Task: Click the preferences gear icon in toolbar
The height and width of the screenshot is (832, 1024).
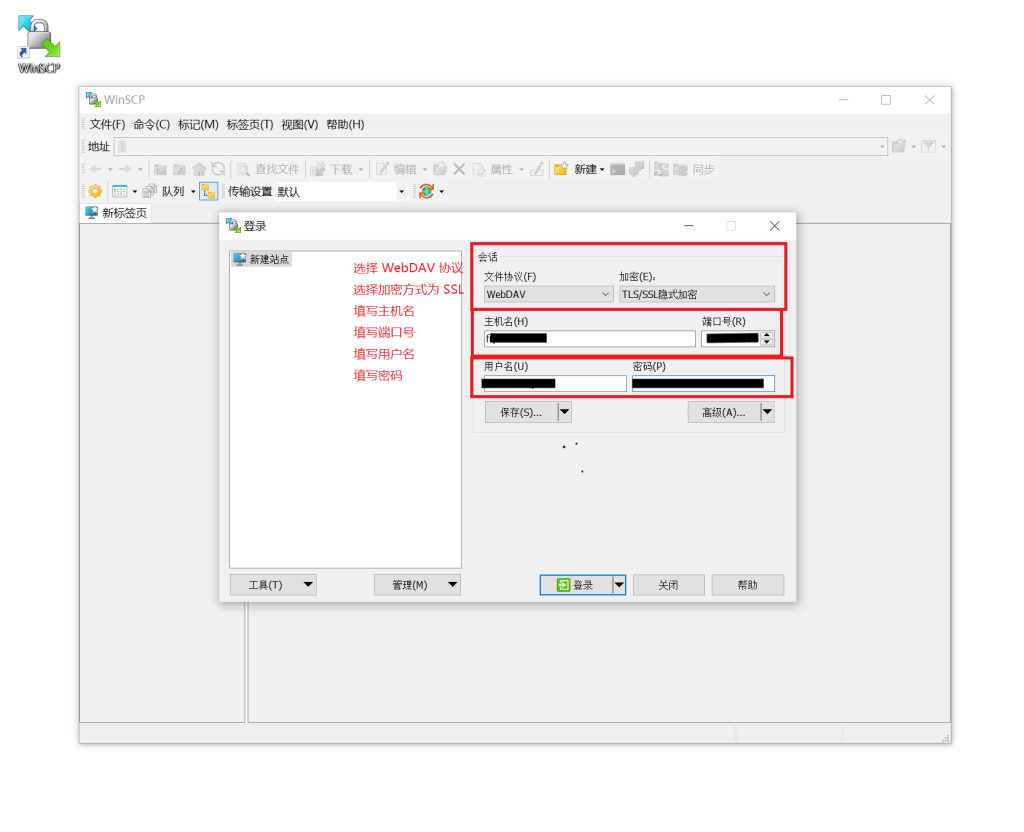Action: 95,191
